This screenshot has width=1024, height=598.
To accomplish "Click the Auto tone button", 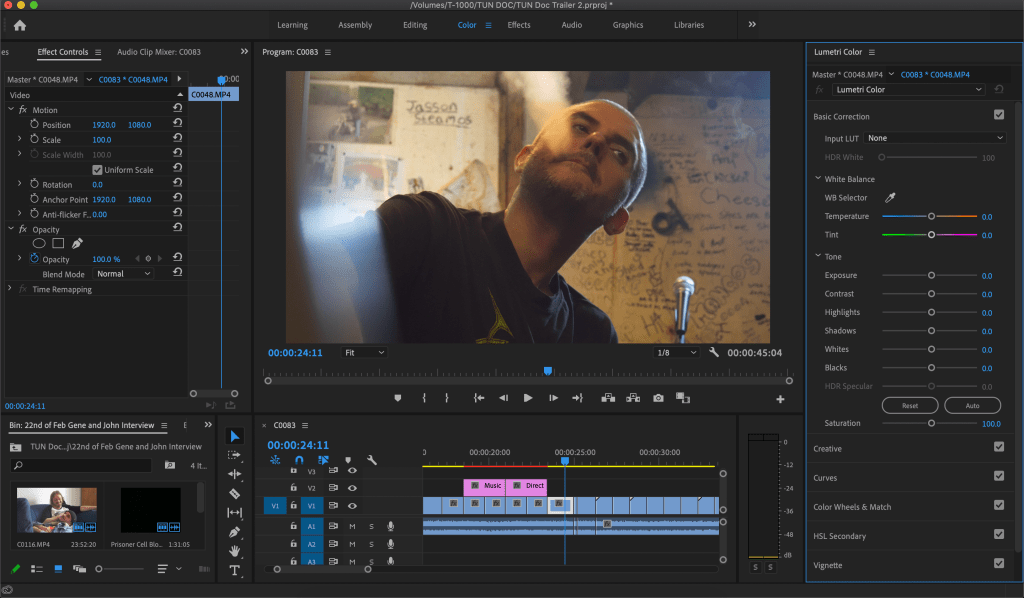I will [960, 406].
